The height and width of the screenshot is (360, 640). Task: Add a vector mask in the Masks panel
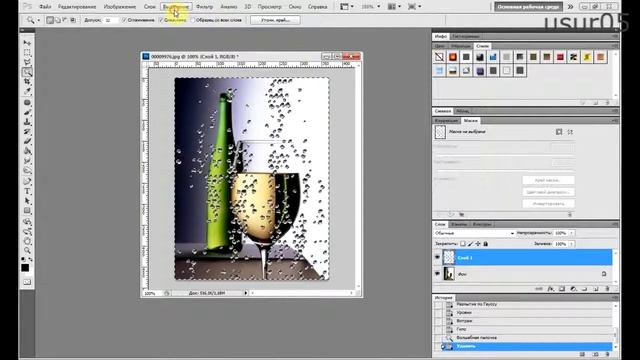(570, 132)
